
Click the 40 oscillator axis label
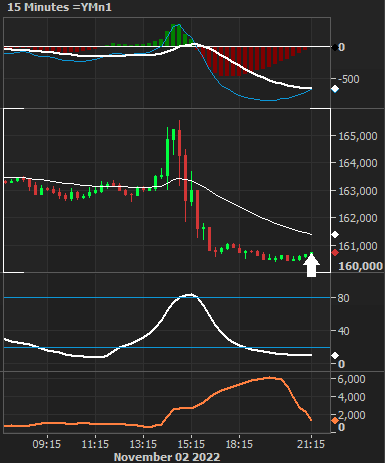343,331
